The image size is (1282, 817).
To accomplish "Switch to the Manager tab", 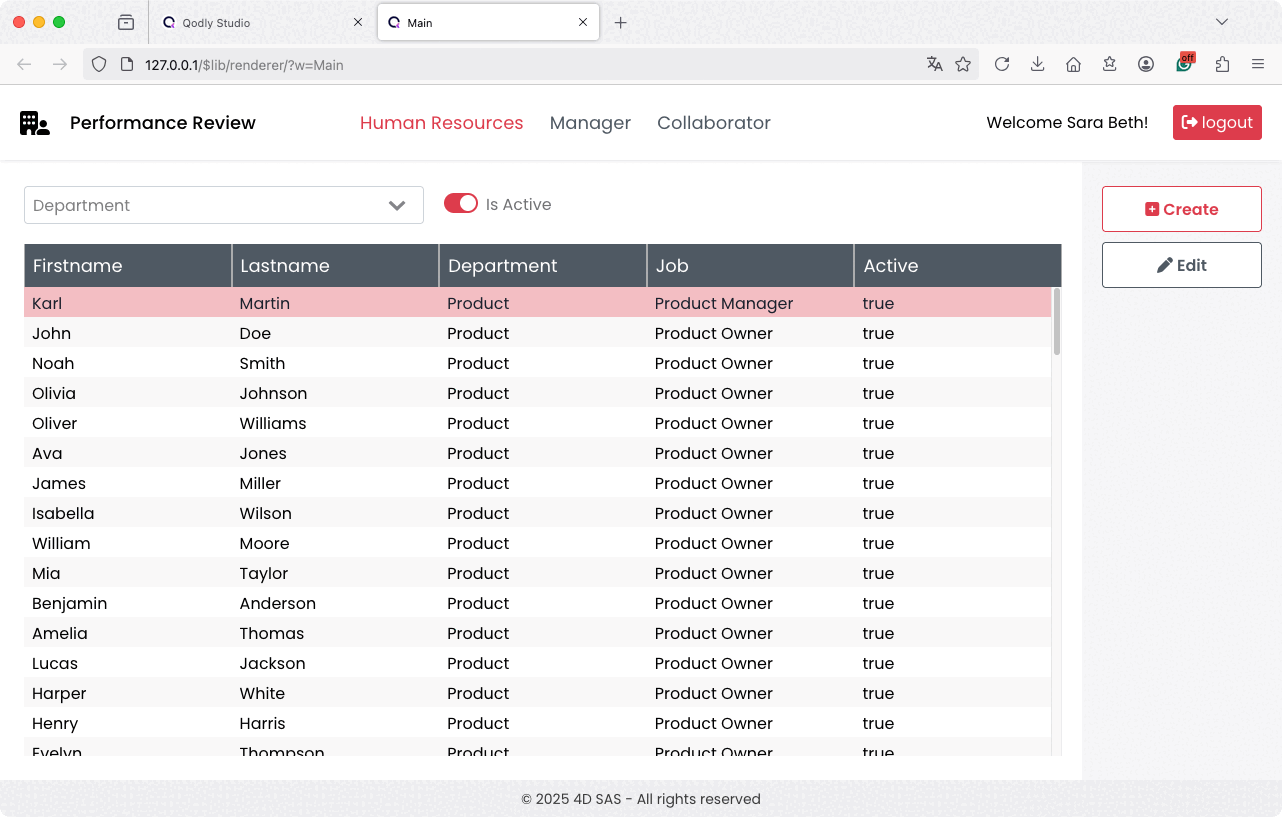I will [x=590, y=123].
